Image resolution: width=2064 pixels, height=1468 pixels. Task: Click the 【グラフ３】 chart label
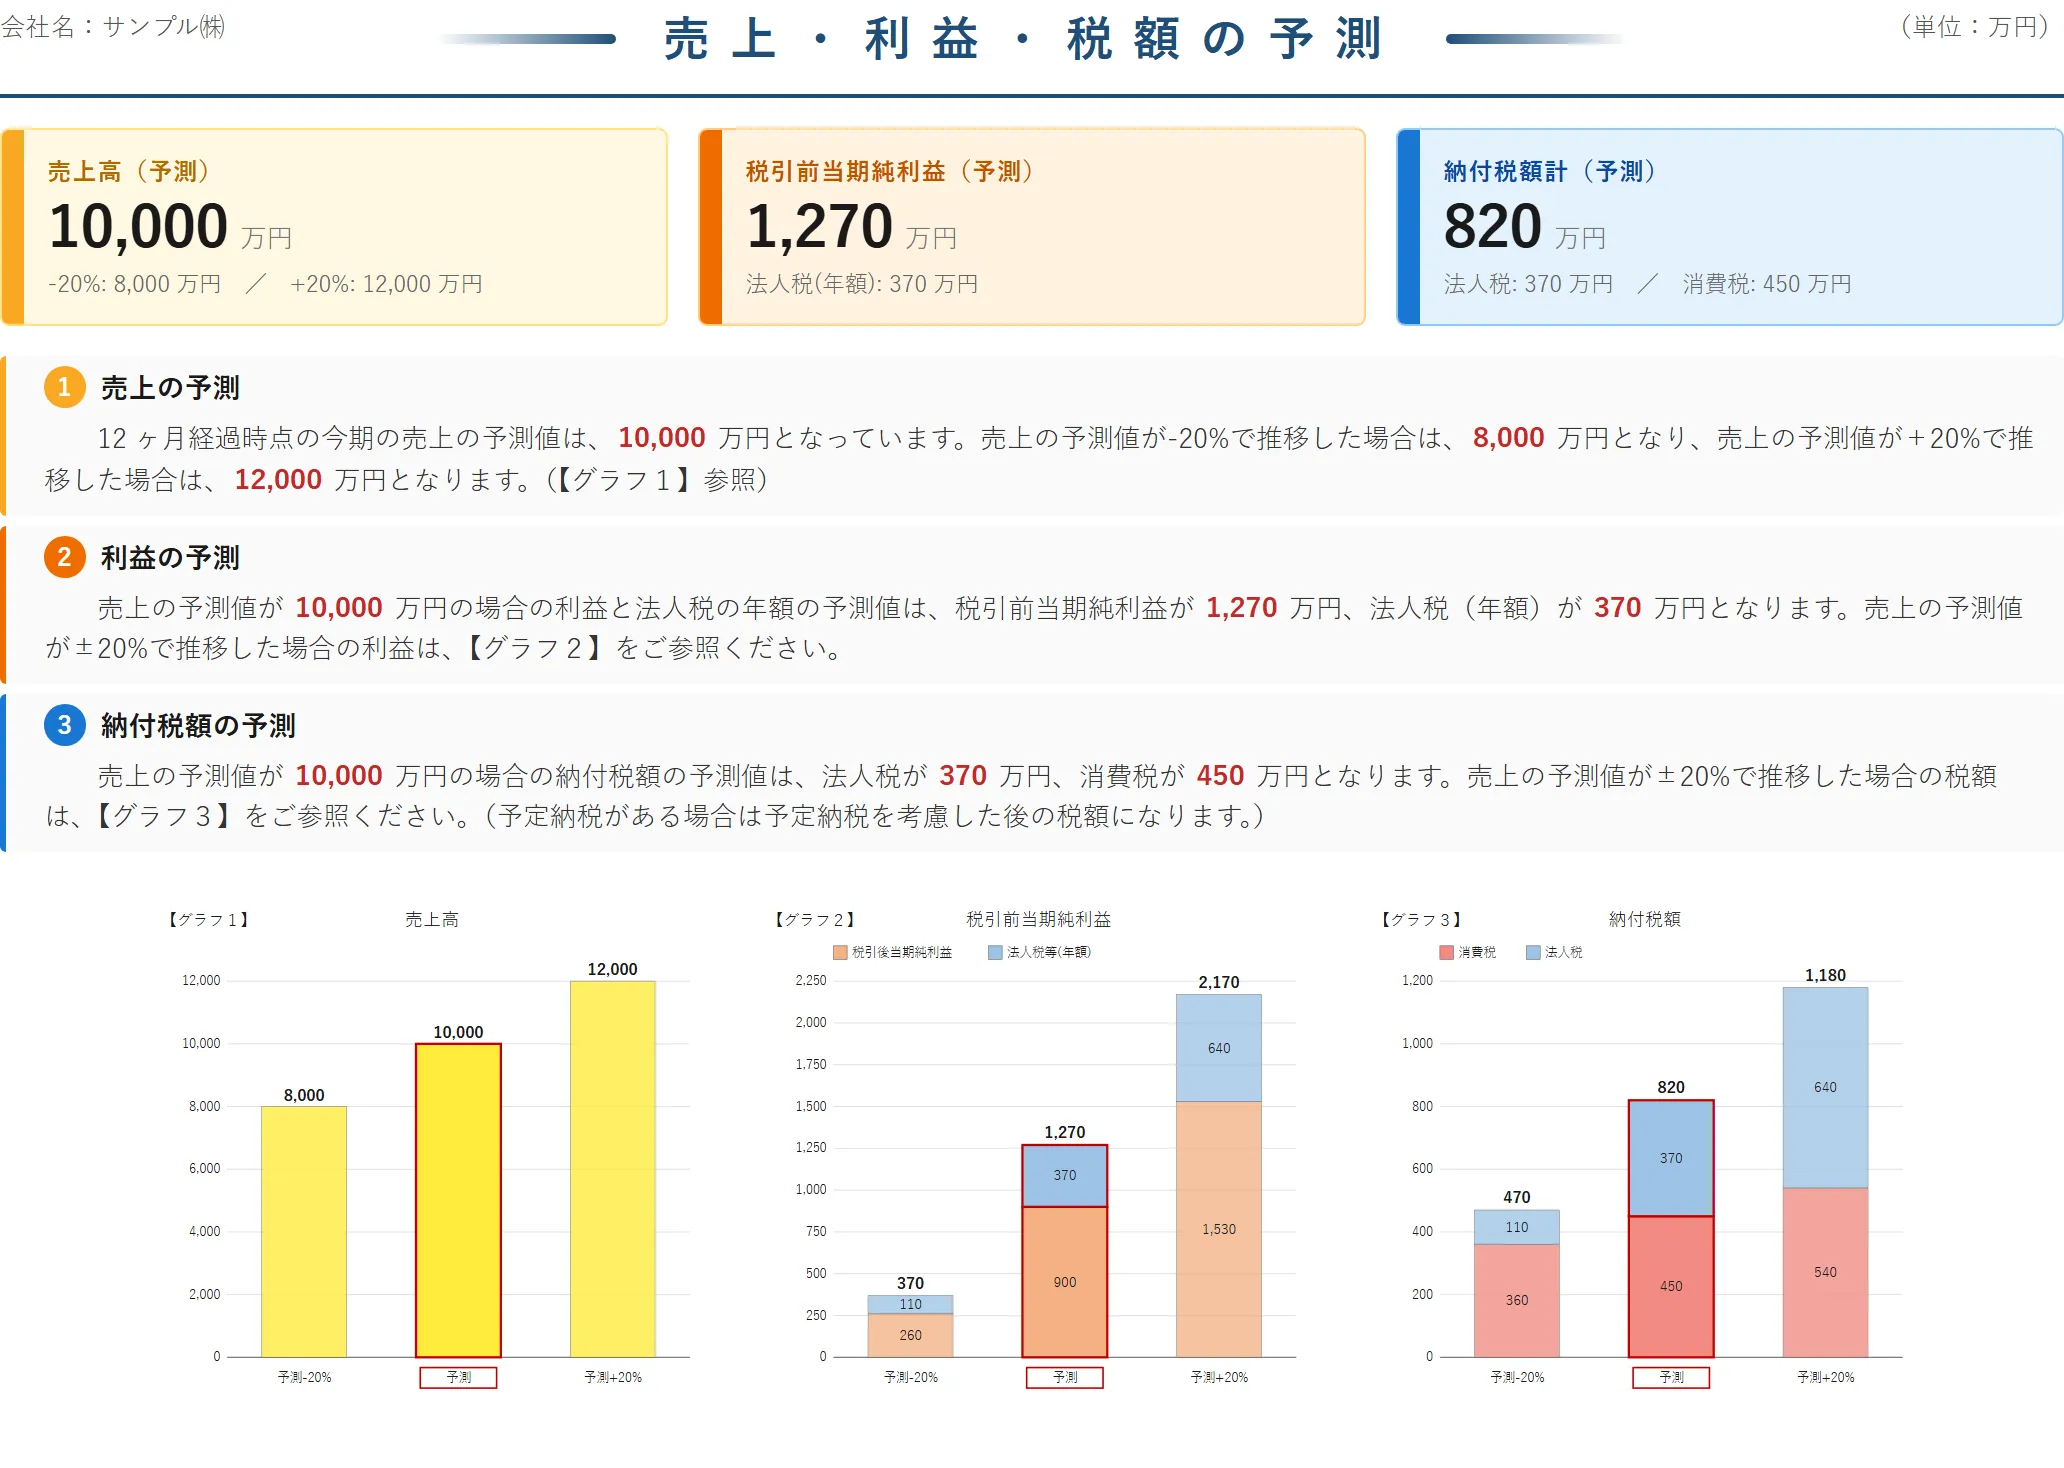pyautogui.click(x=1421, y=919)
